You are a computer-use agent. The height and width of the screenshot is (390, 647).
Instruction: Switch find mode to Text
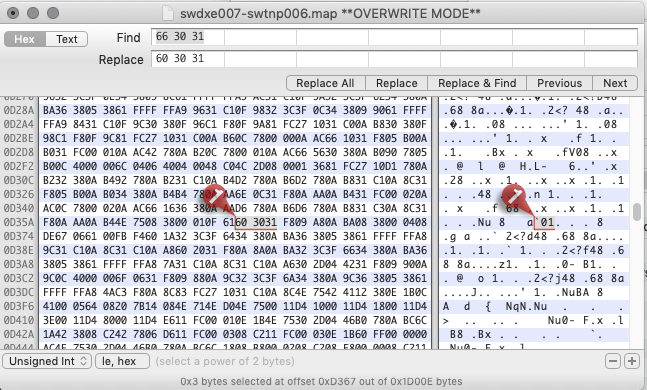[x=66, y=39]
